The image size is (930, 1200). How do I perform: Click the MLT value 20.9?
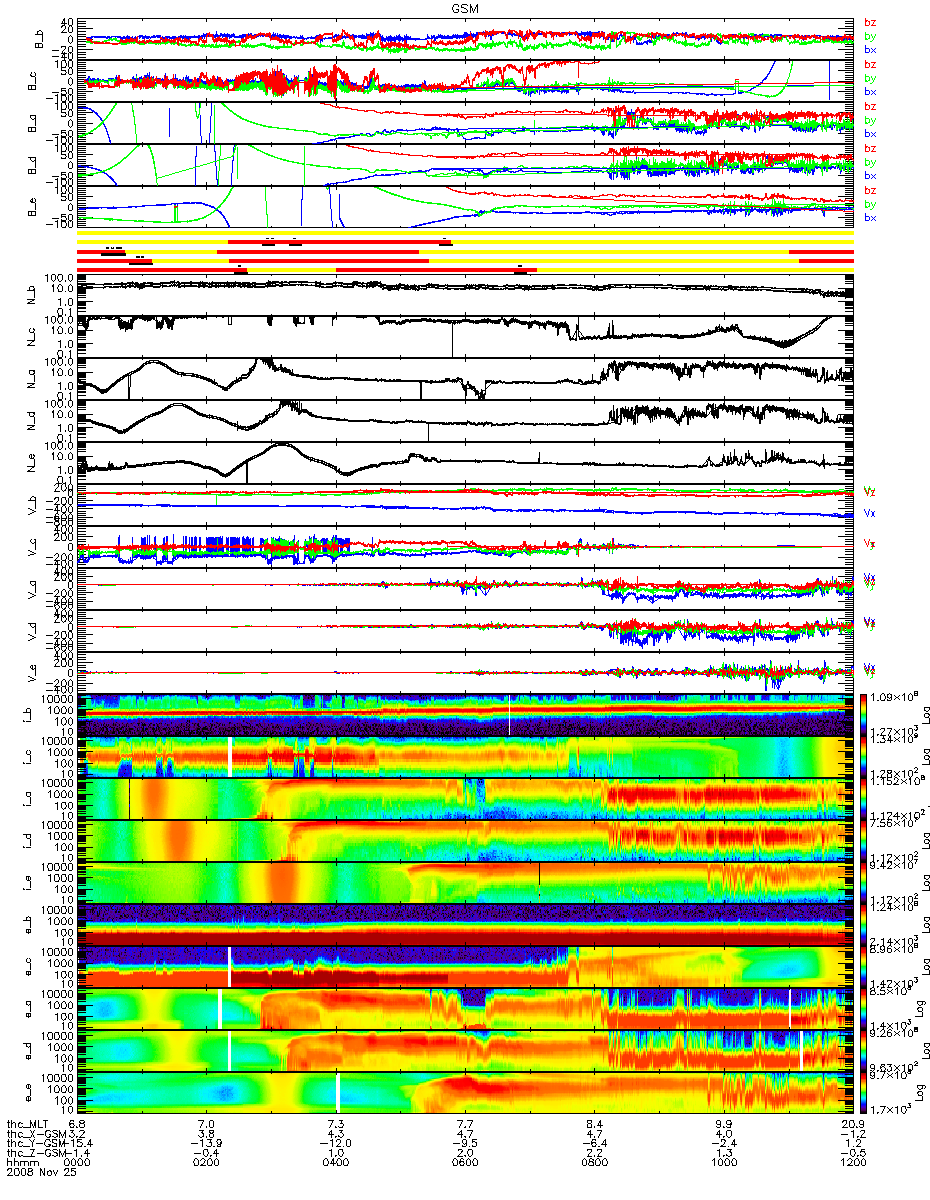click(852, 1126)
